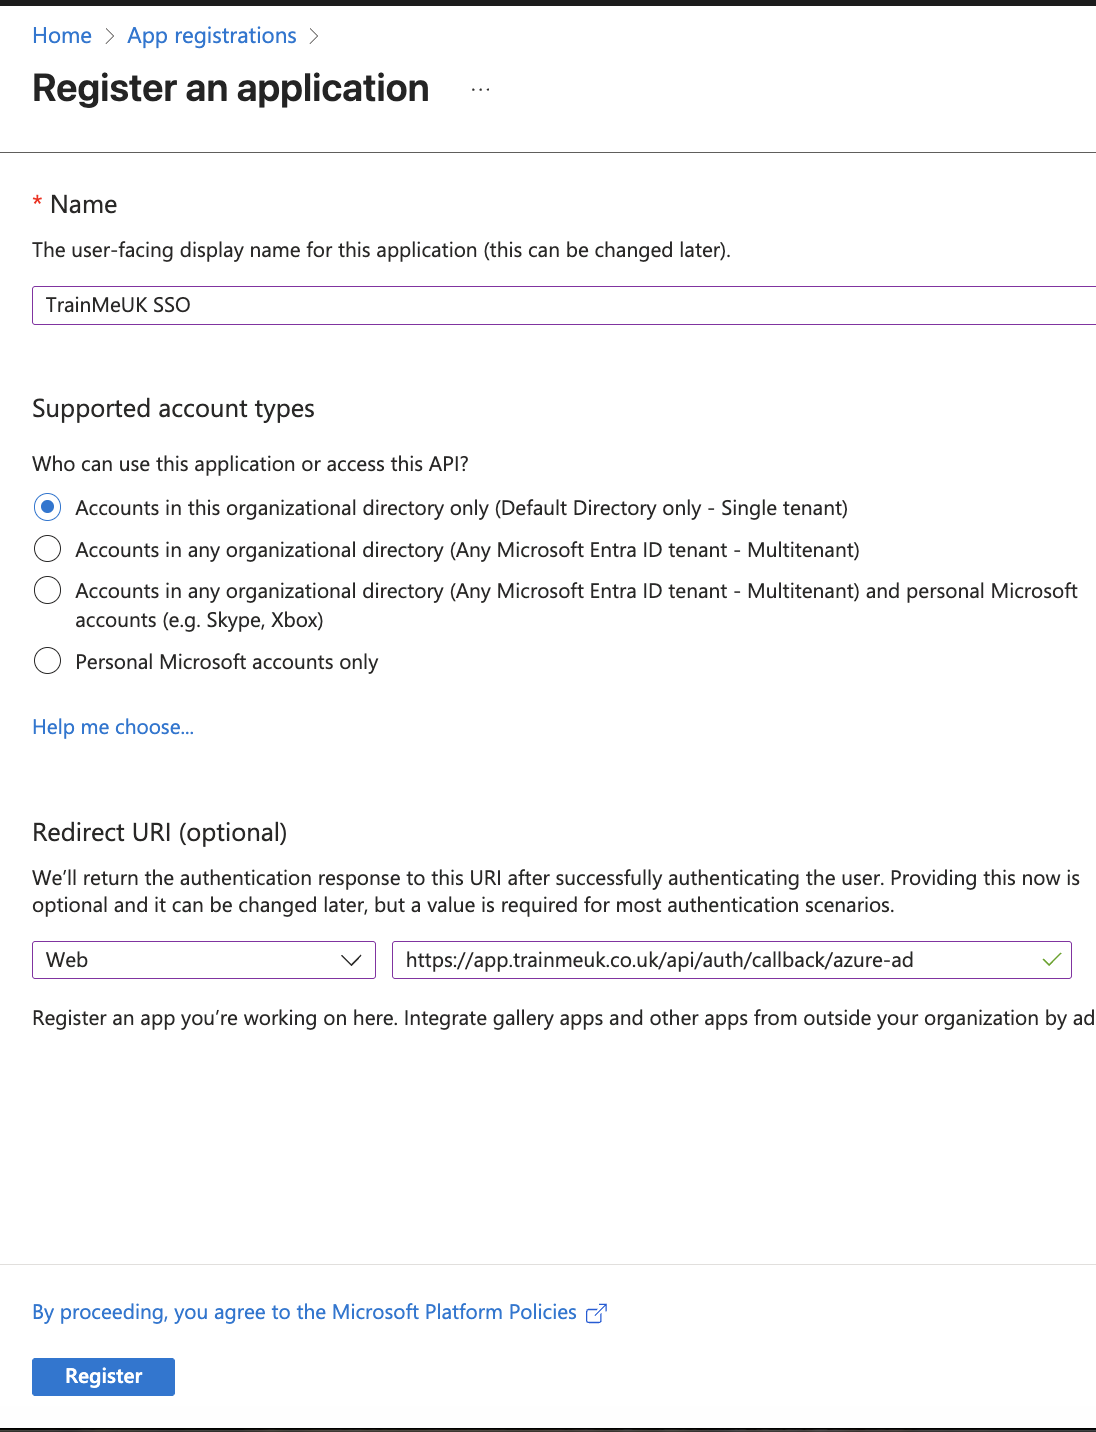Click the Register button

(x=103, y=1376)
